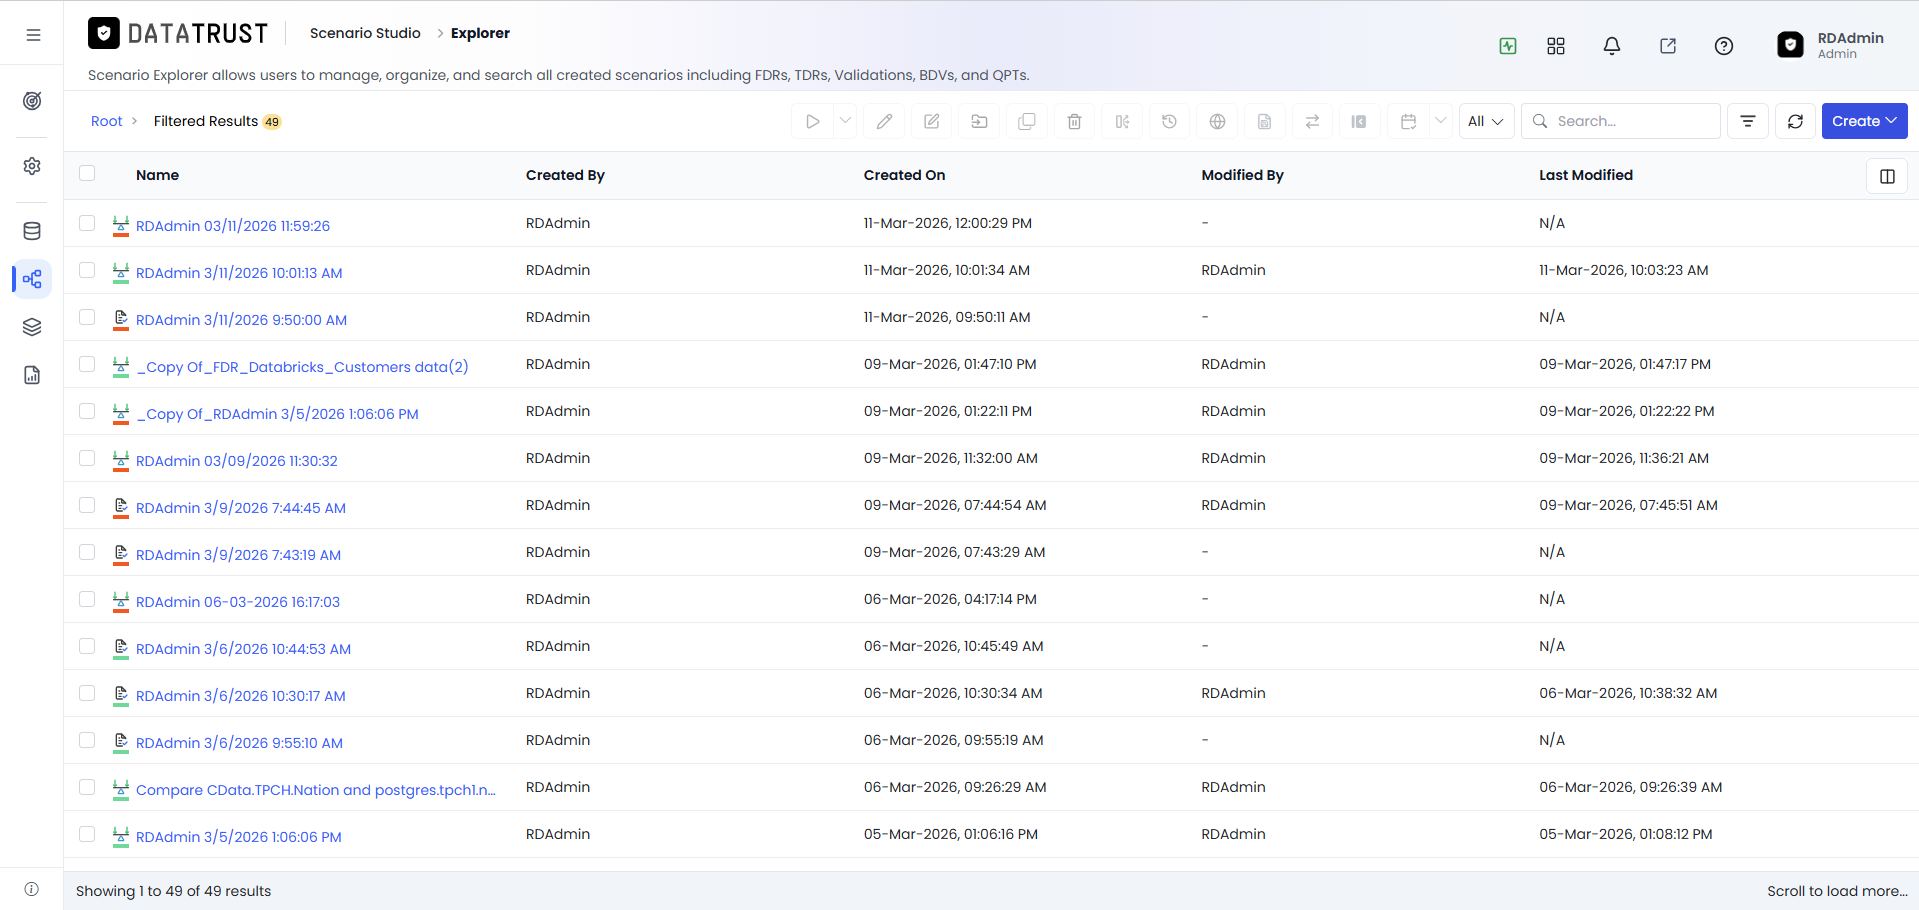Click into the Search field
This screenshot has width=1919, height=910.
click(x=1620, y=121)
